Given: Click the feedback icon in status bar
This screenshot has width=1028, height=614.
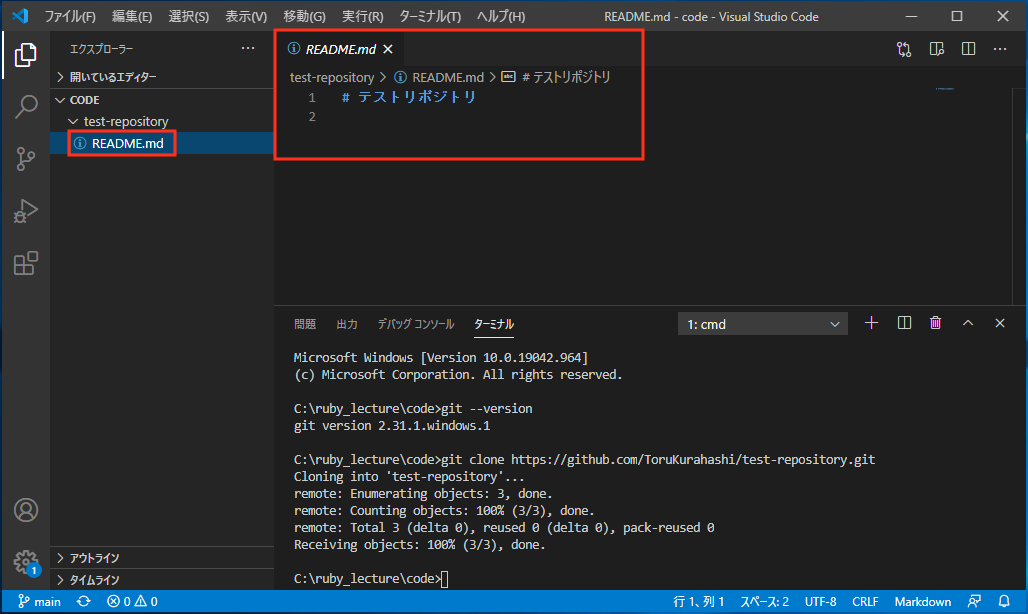Looking at the screenshot, I should coord(974,602).
